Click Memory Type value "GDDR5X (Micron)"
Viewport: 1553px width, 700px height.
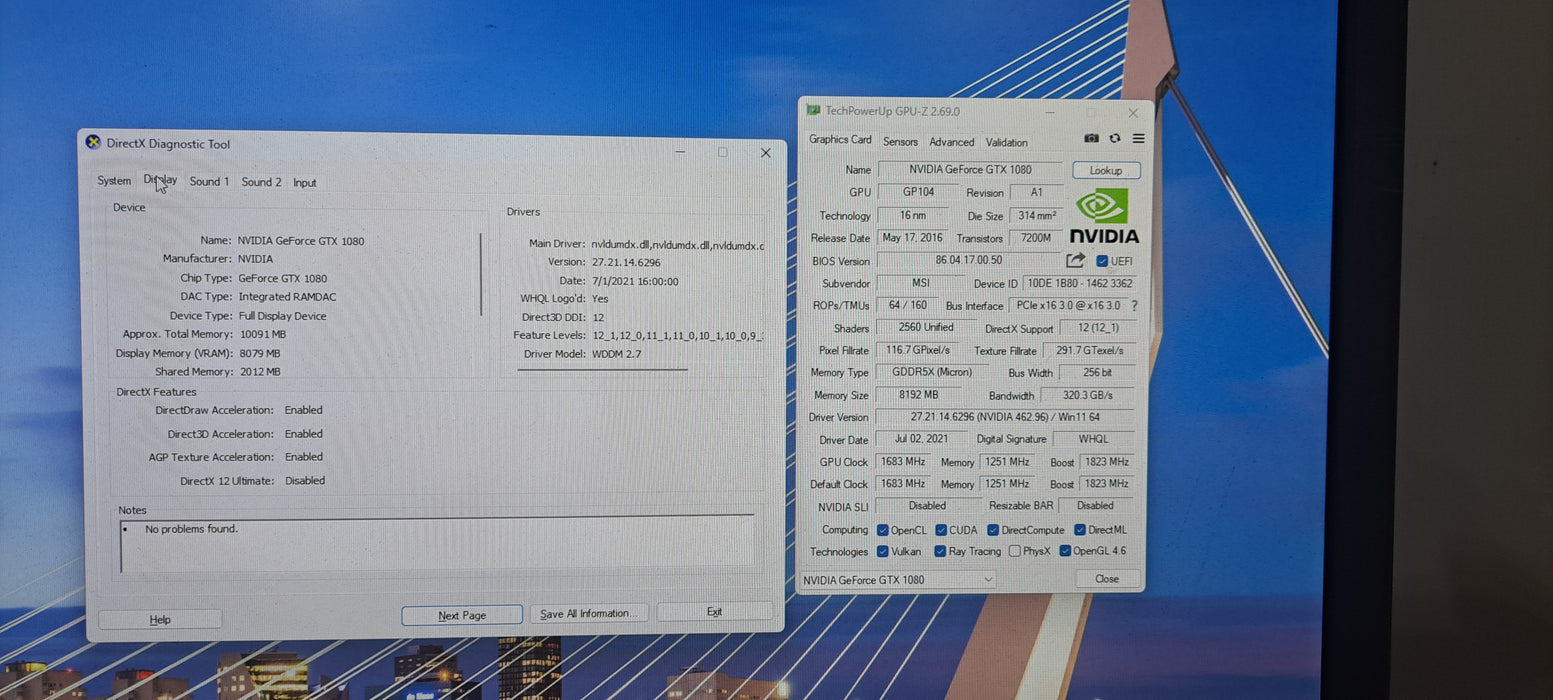[932, 372]
